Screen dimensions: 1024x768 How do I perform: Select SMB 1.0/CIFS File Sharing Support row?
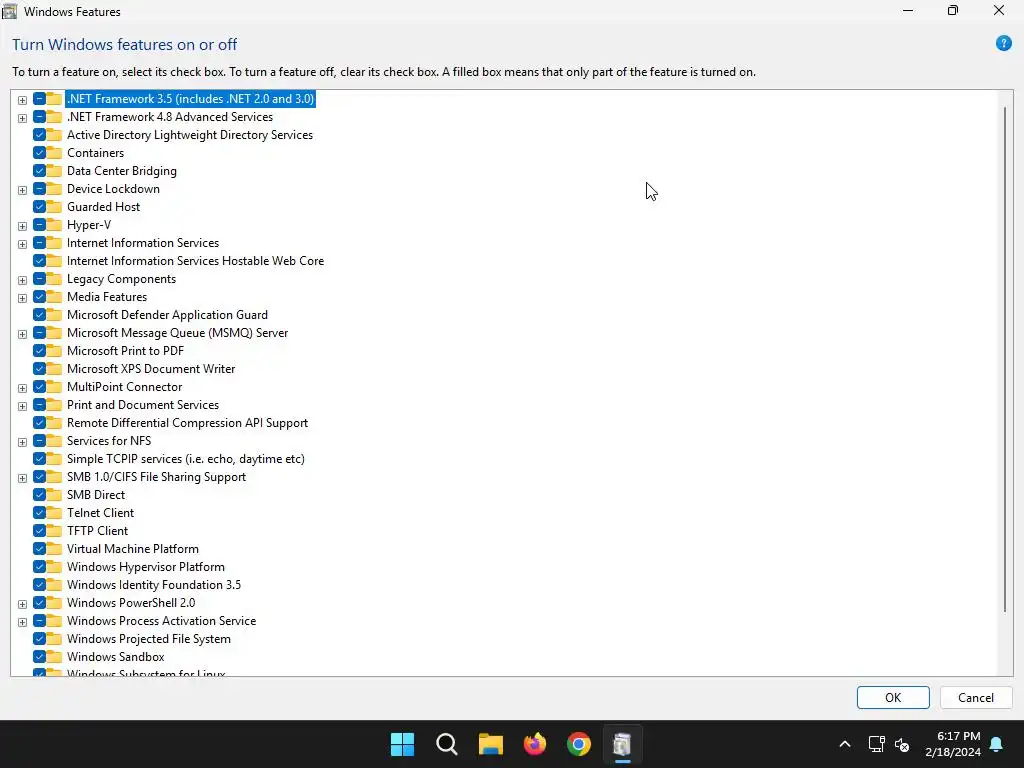[156, 477]
